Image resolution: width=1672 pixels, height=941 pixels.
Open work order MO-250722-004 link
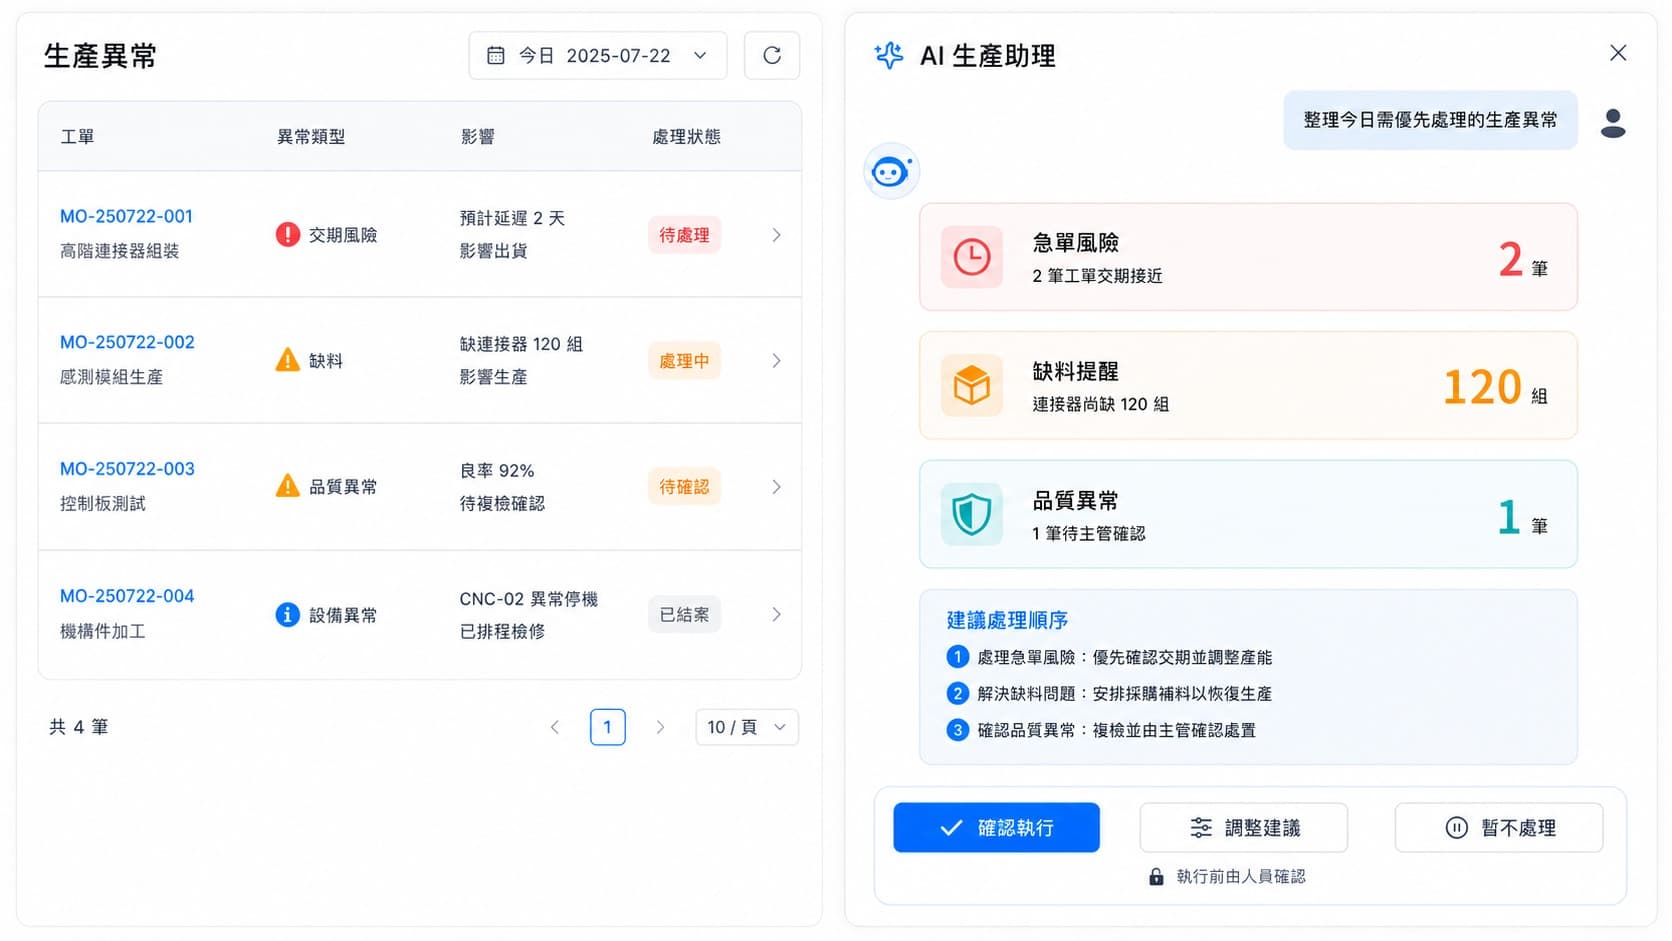(127, 596)
